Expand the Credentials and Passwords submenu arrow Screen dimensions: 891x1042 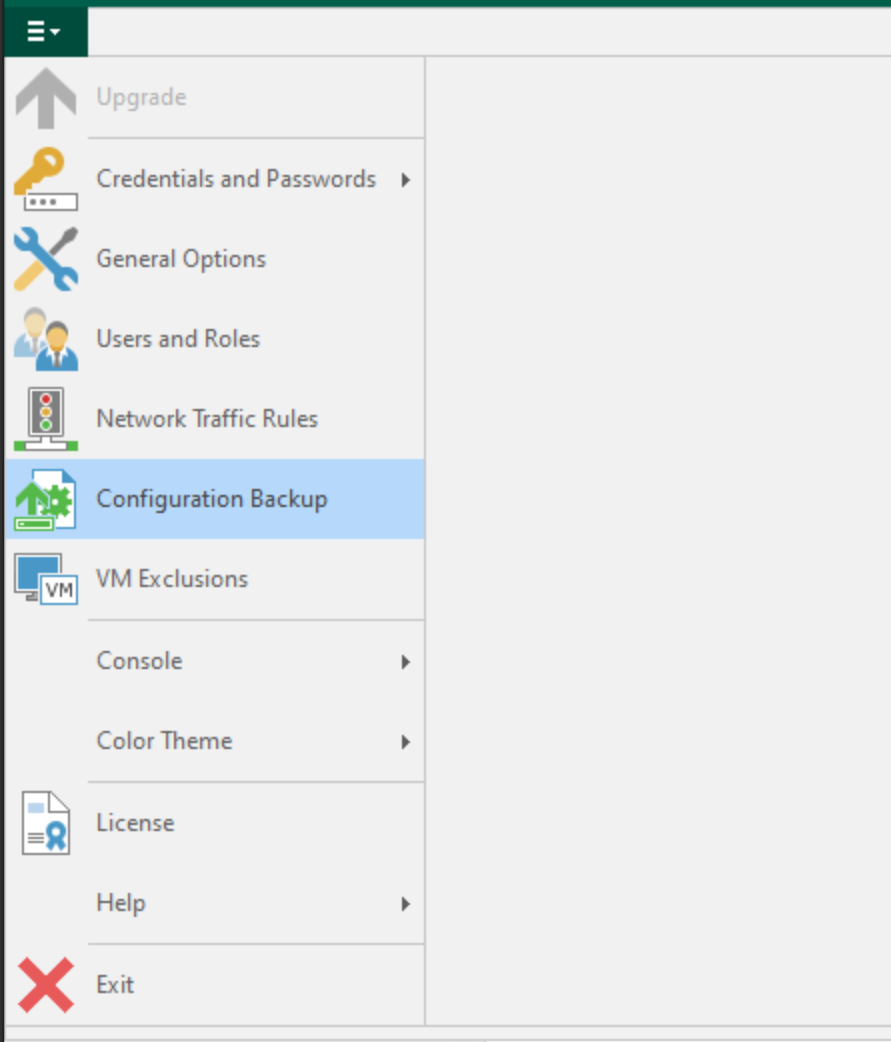tap(405, 179)
